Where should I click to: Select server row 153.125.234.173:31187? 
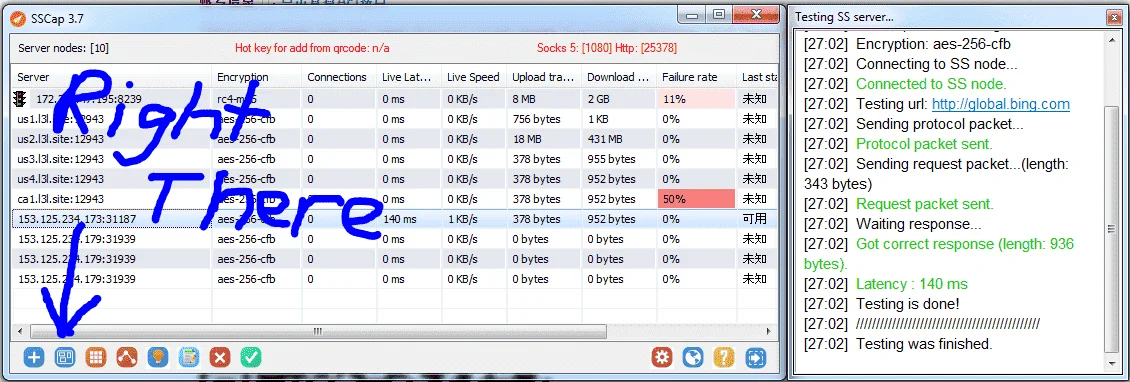click(395, 219)
